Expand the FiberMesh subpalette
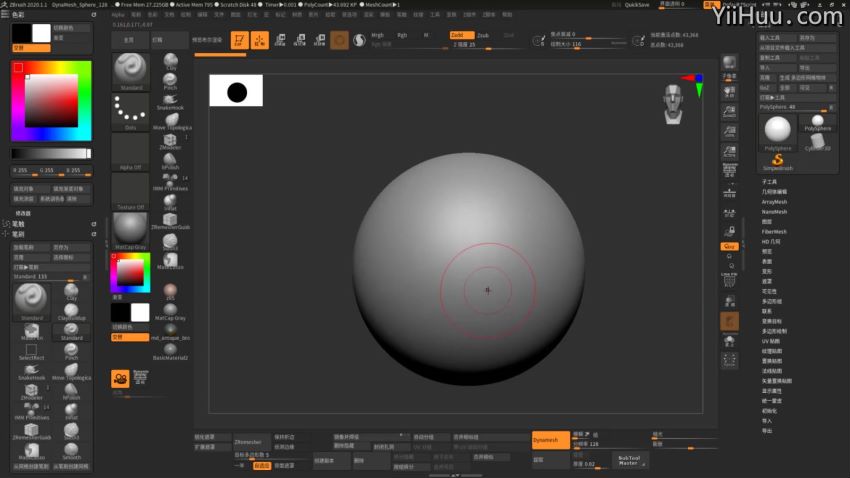 click(x=774, y=231)
